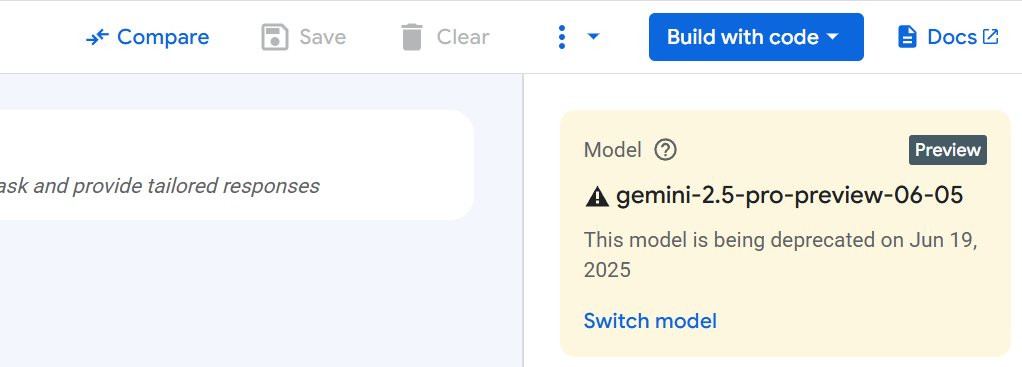
Task: Click the deprecation warning triangle icon
Action: 597,196
